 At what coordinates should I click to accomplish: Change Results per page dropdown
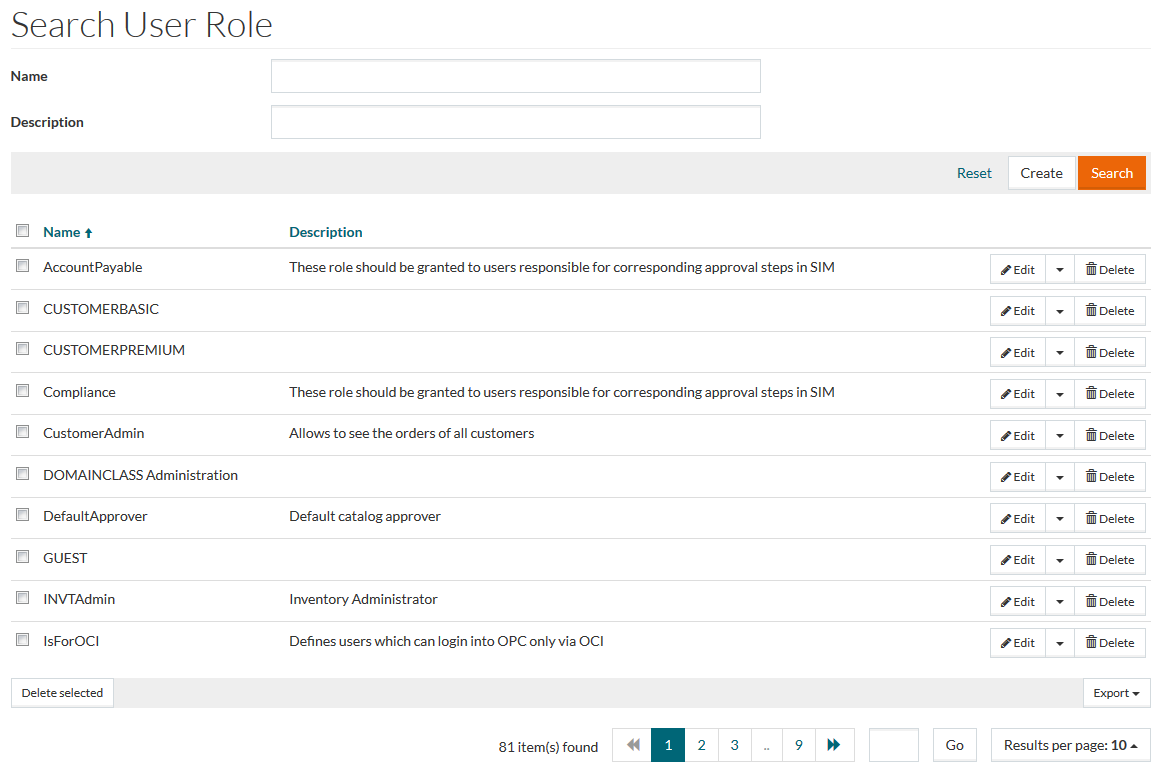[1070, 745]
